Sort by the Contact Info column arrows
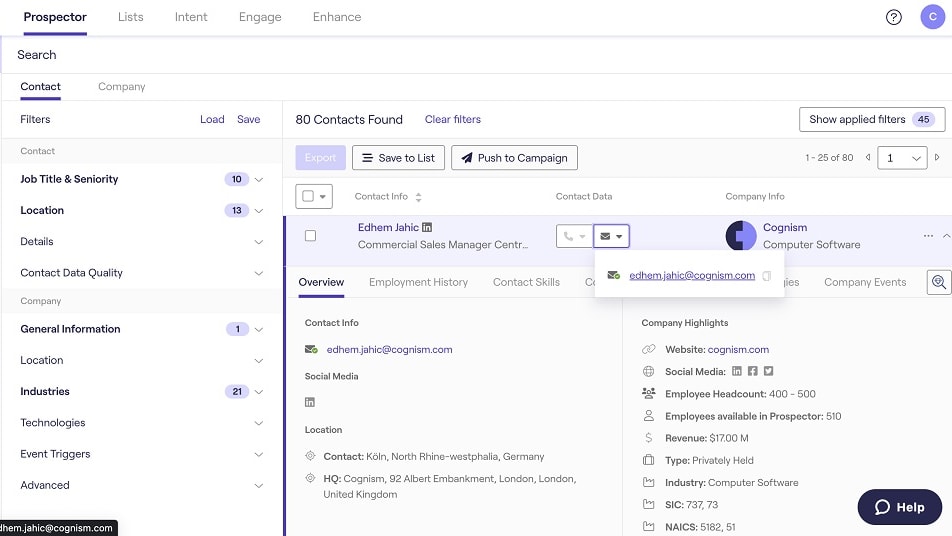The height and width of the screenshot is (536, 952). click(x=418, y=197)
